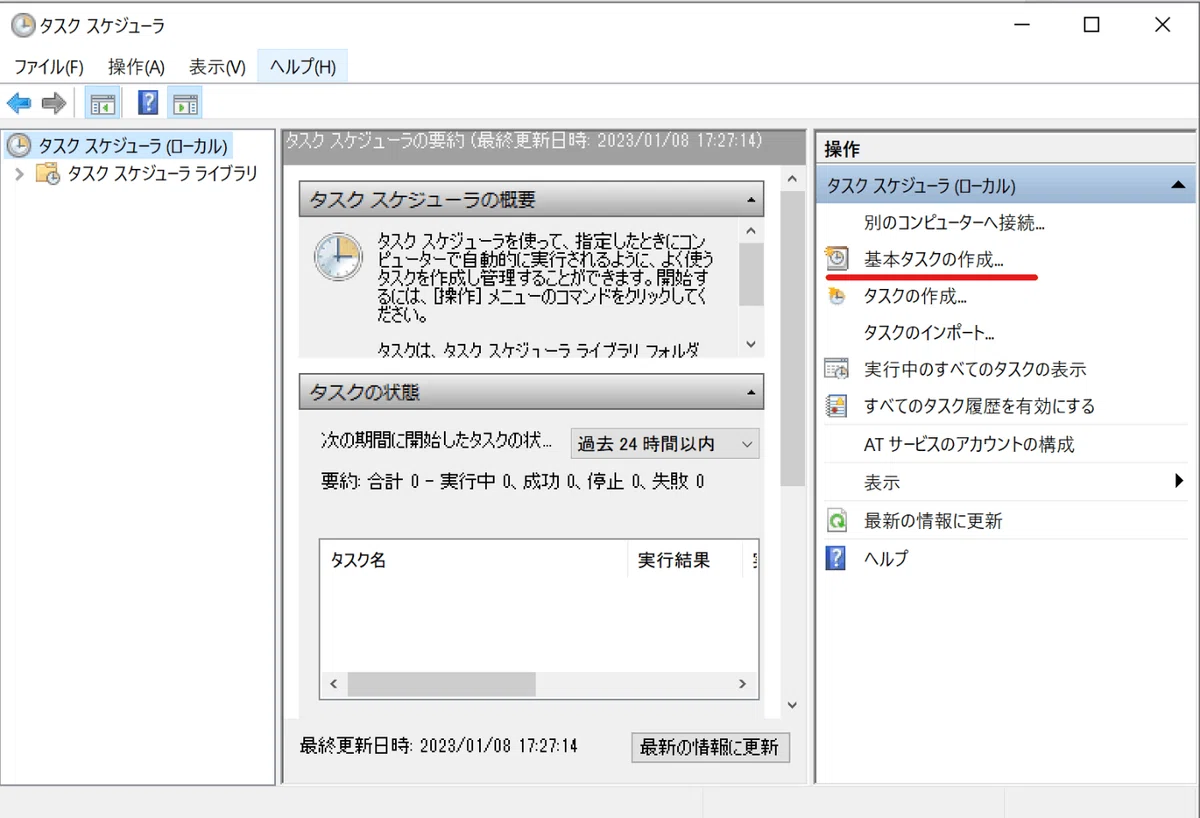Click the center pane scroll up arrow

(x=793, y=180)
